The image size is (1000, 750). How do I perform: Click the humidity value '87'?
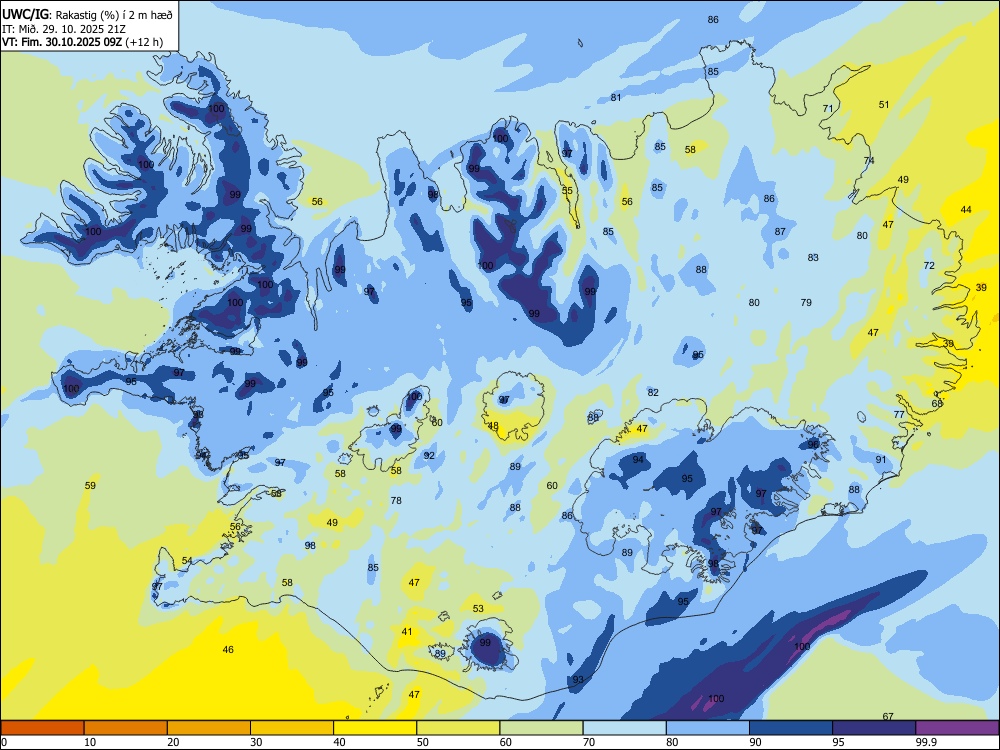point(780,232)
